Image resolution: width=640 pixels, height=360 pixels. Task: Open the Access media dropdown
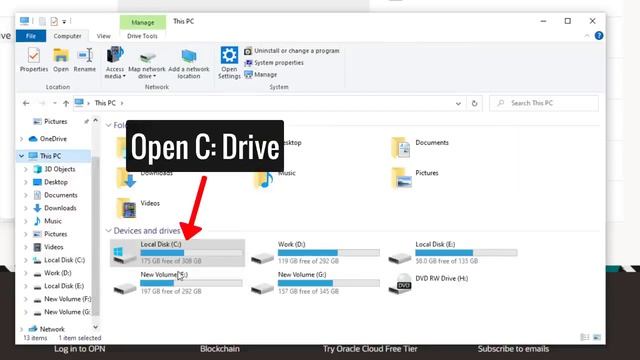click(x=115, y=62)
